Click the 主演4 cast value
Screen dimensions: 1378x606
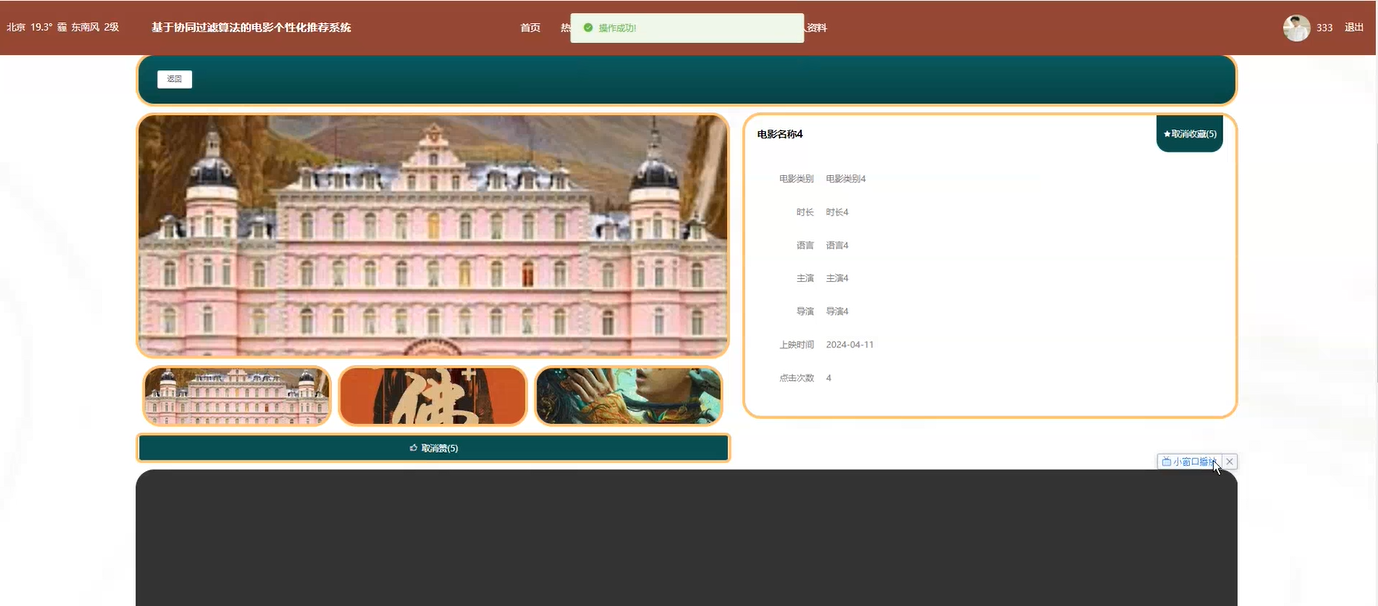tap(837, 278)
